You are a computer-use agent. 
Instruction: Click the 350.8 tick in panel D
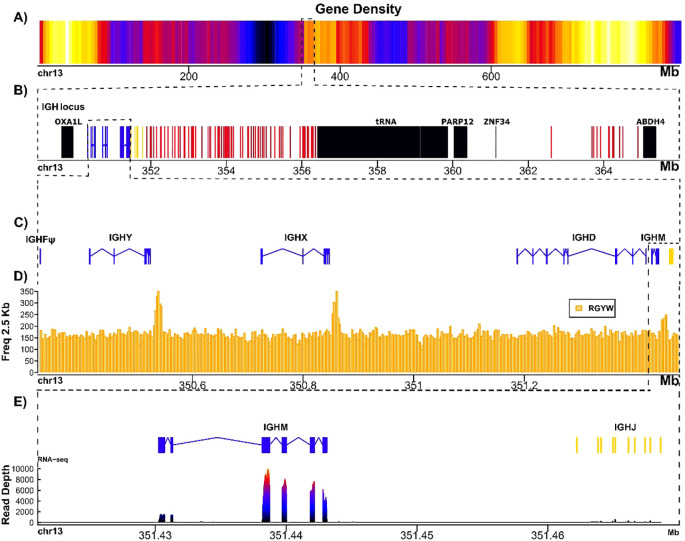click(x=303, y=385)
